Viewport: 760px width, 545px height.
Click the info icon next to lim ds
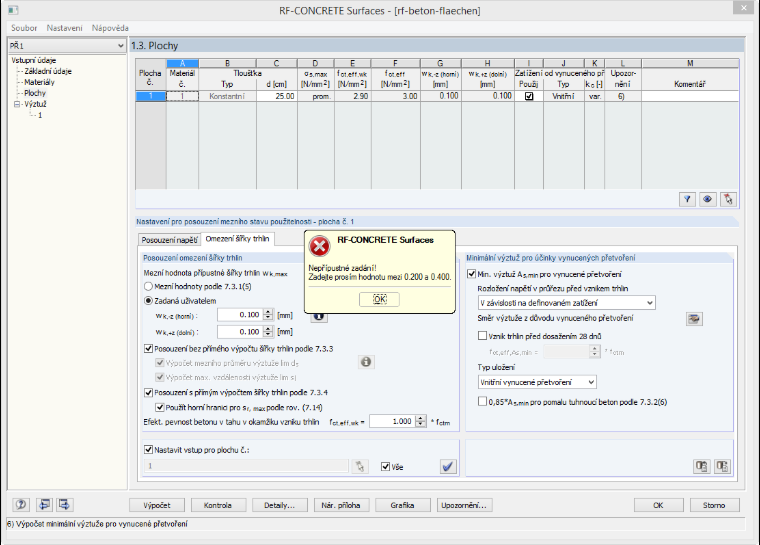pyautogui.click(x=366, y=362)
